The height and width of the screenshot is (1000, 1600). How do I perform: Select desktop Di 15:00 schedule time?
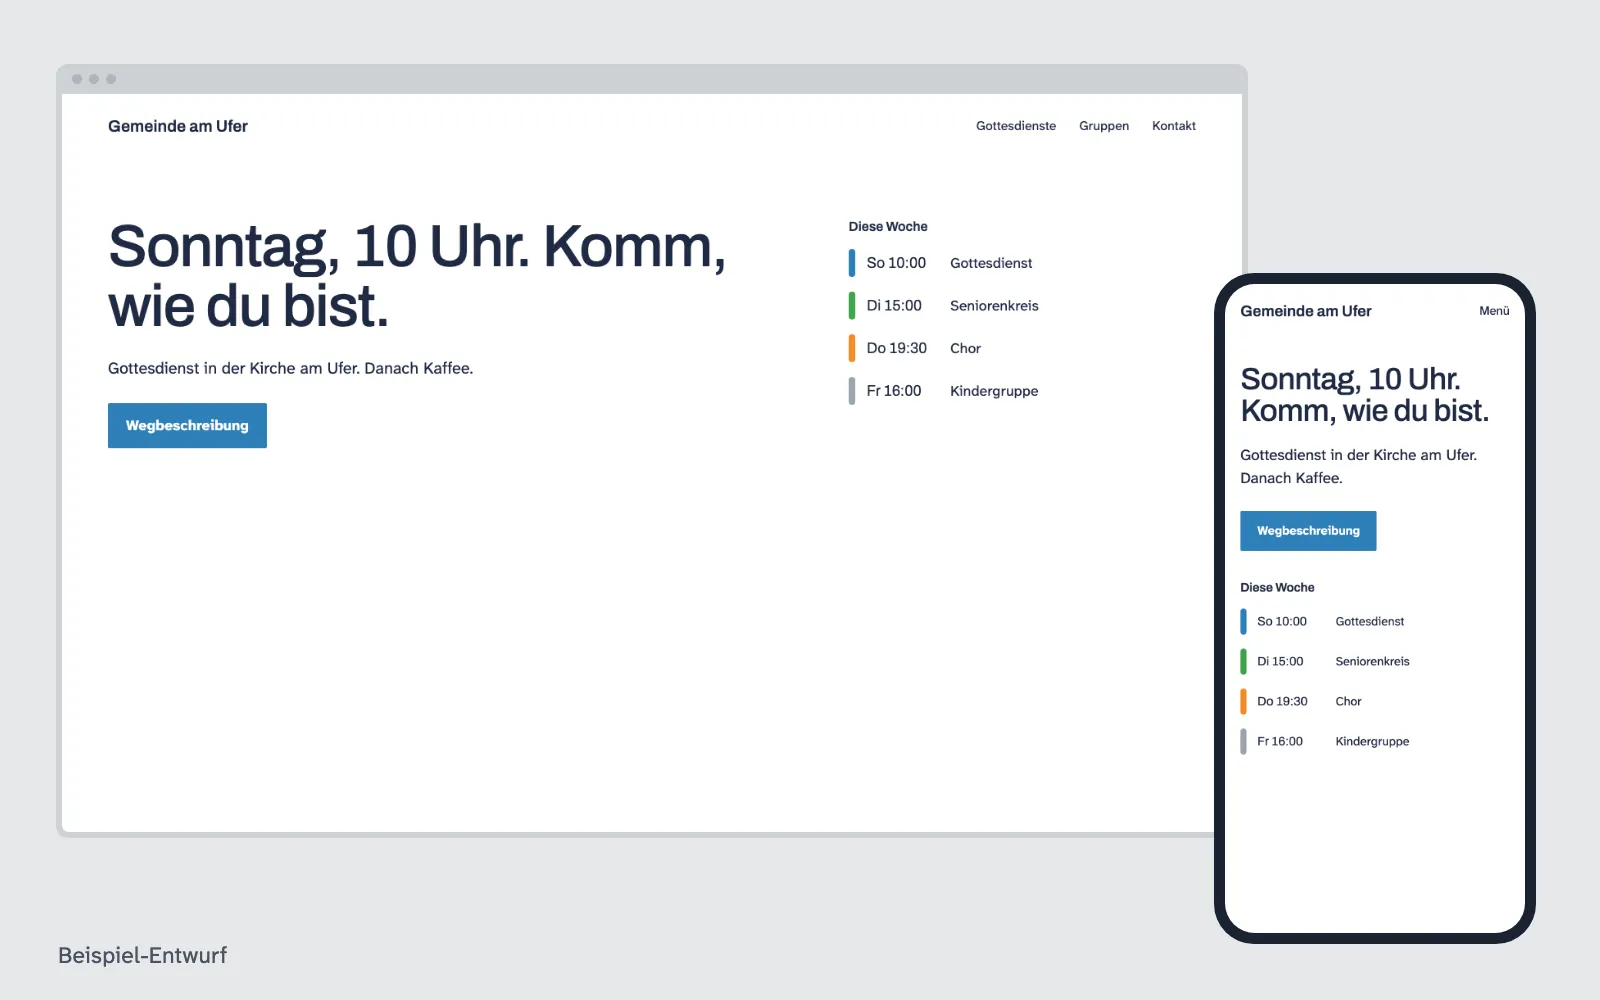(x=894, y=306)
